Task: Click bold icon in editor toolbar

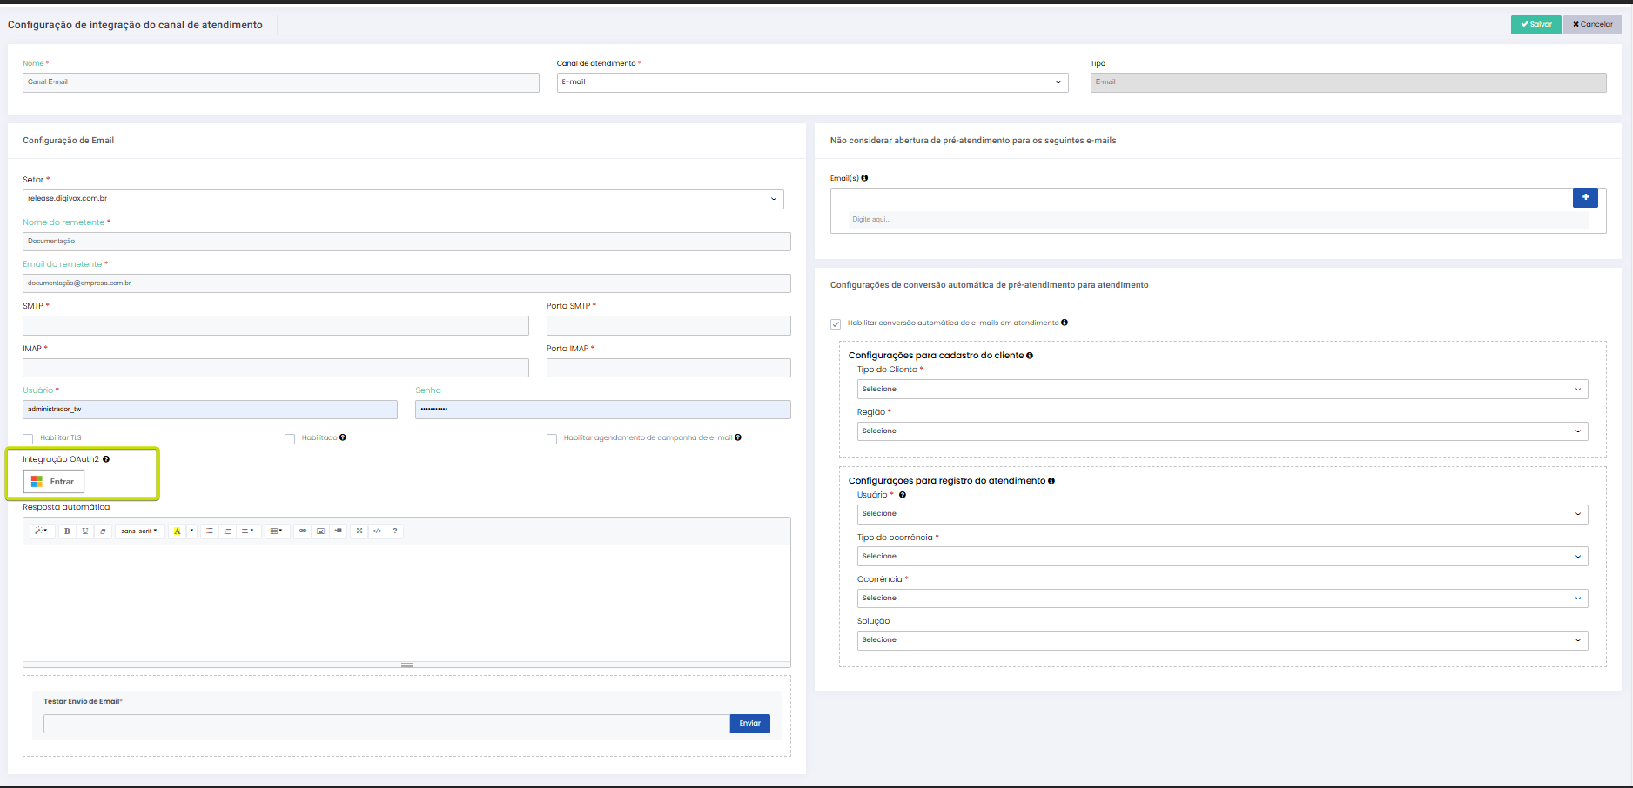Action: point(67,531)
